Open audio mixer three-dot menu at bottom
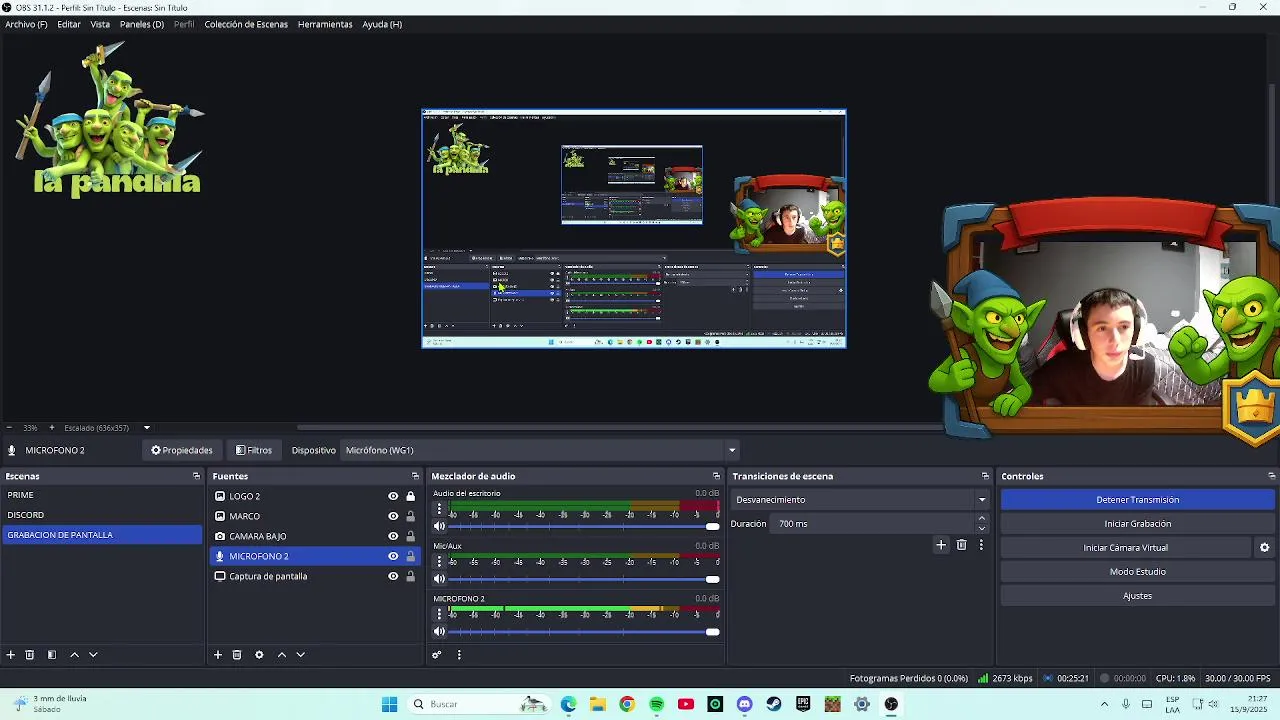This screenshot has height=720, width=1280. pos(459,655)
